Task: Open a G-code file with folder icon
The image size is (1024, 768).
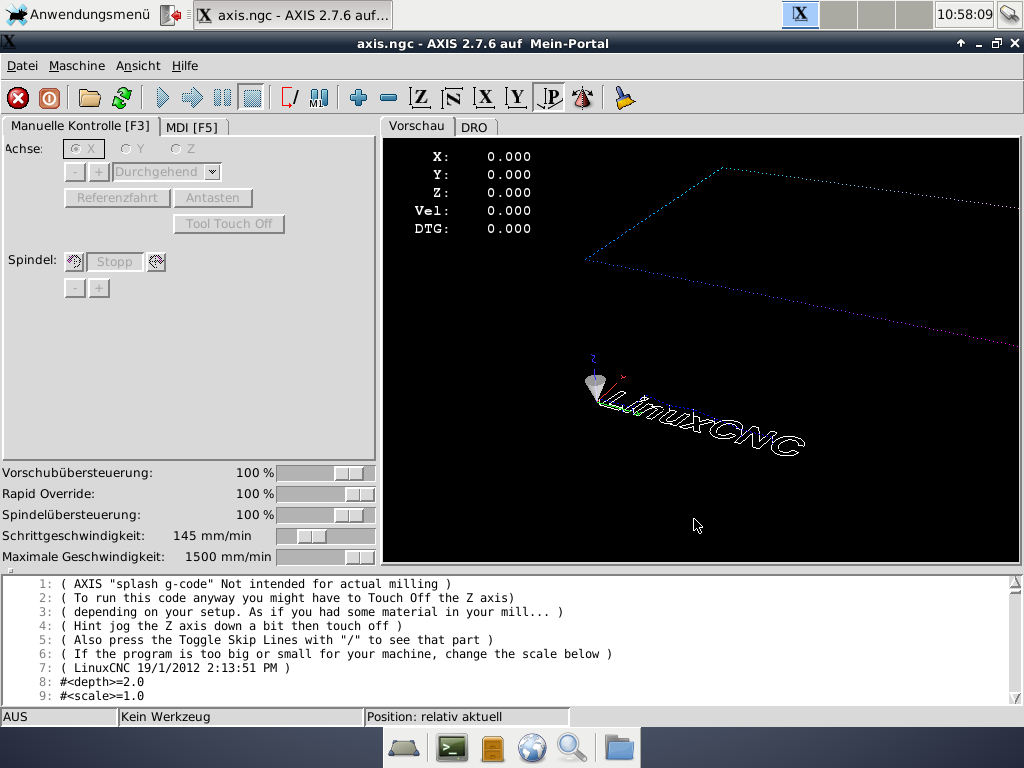Action: (x=89, y=98)
